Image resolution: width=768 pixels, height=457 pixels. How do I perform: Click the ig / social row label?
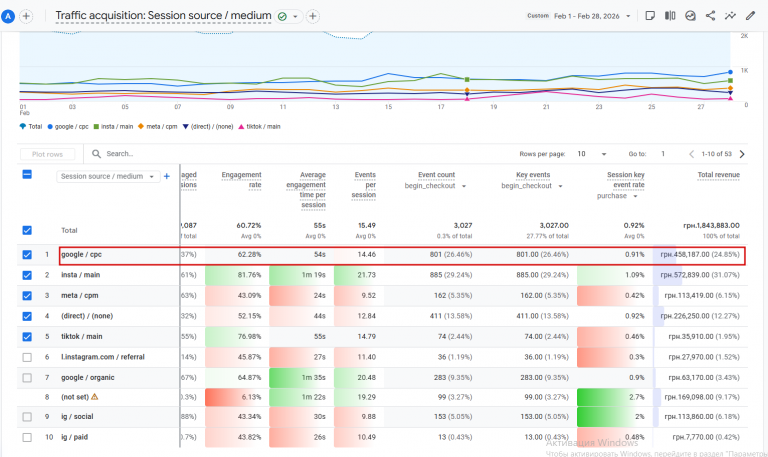(x=77, y=417)
